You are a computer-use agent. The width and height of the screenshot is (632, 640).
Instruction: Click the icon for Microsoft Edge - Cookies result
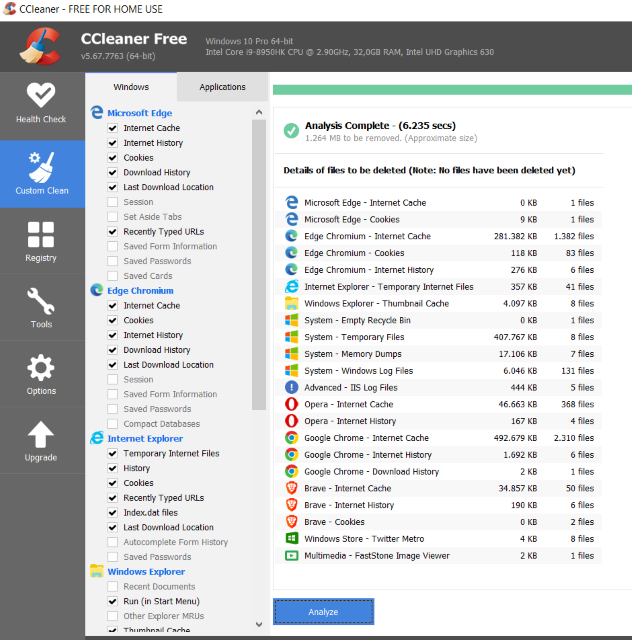point(292,219)
